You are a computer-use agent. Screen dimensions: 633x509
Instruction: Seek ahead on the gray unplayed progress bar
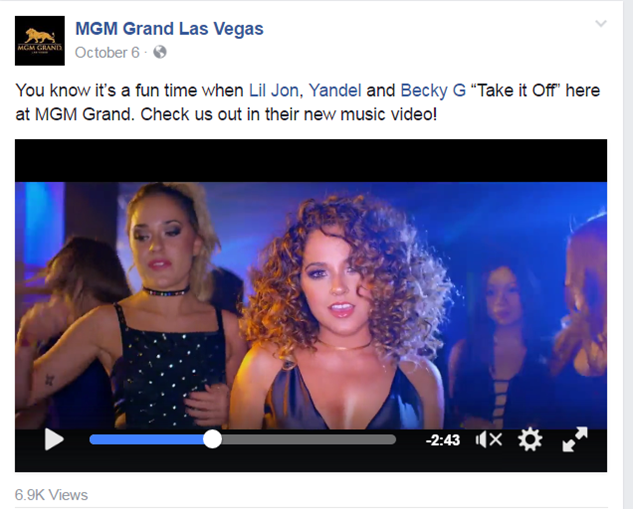tap(309, 439)
